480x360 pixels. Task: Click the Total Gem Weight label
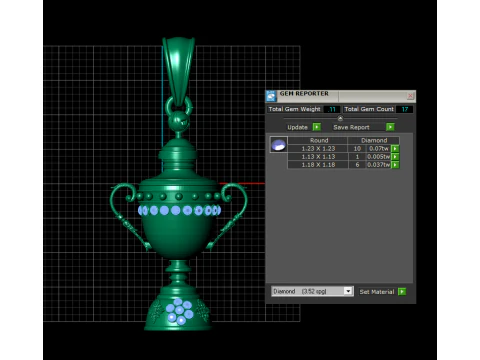(294, 109)
